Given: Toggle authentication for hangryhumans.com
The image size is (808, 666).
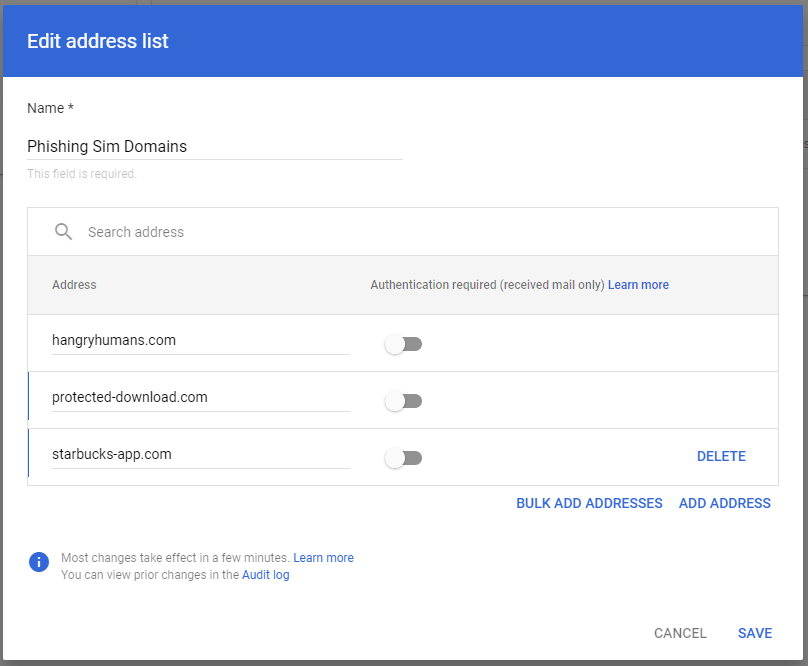Looking at the screenshot, I should pyautogui.click(x=403, y=344).
